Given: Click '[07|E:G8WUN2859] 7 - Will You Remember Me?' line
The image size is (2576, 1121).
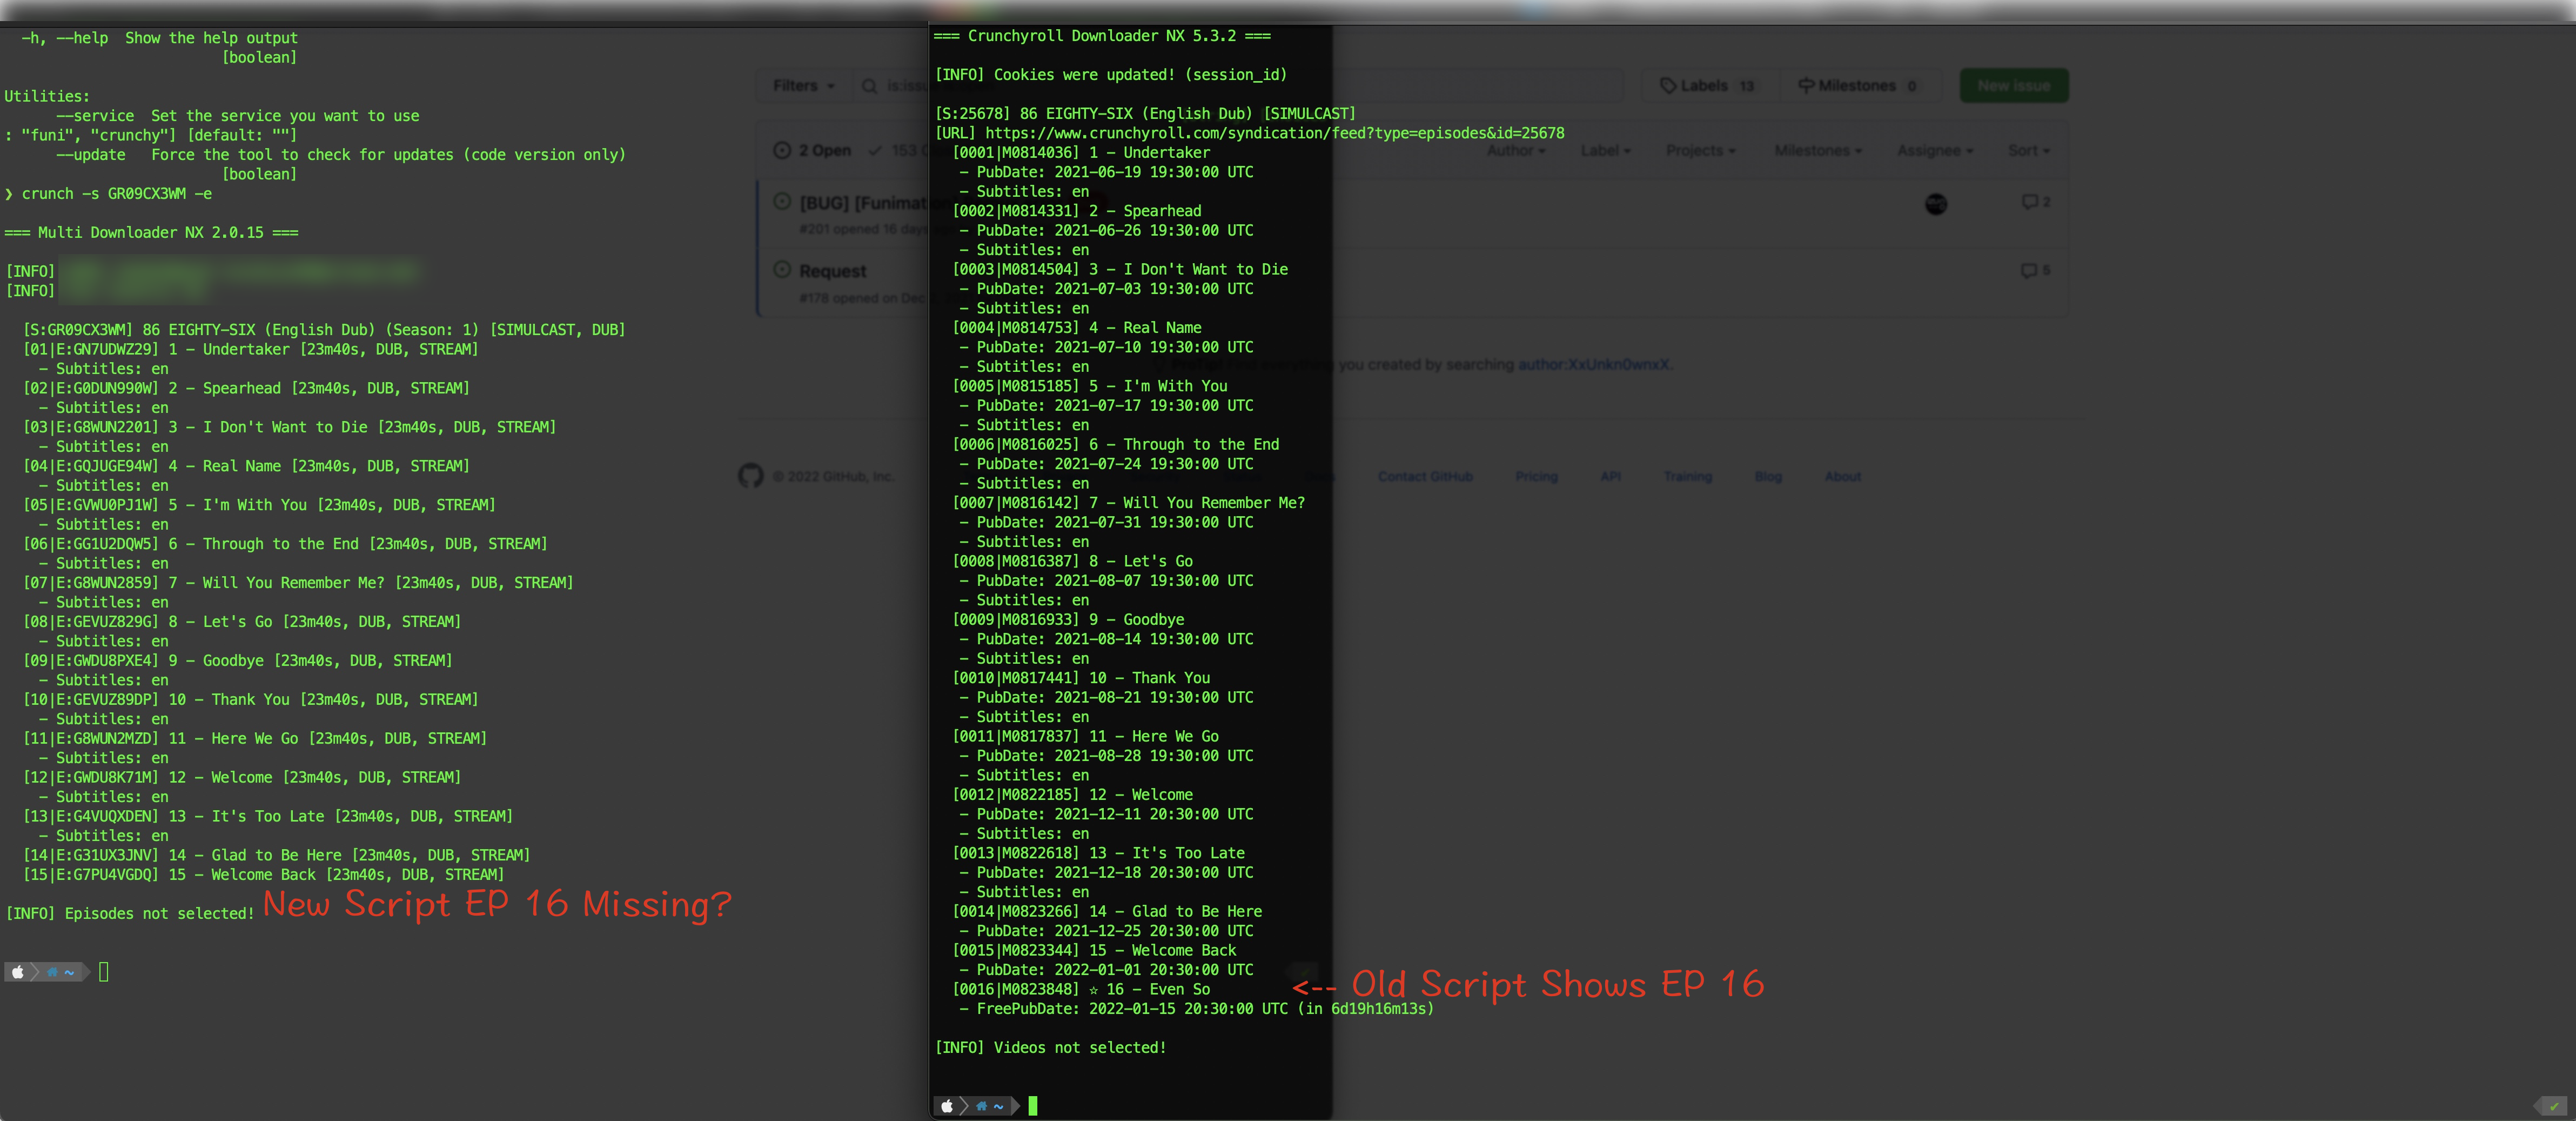Looking at the screenshot, I should pos(298,583).
